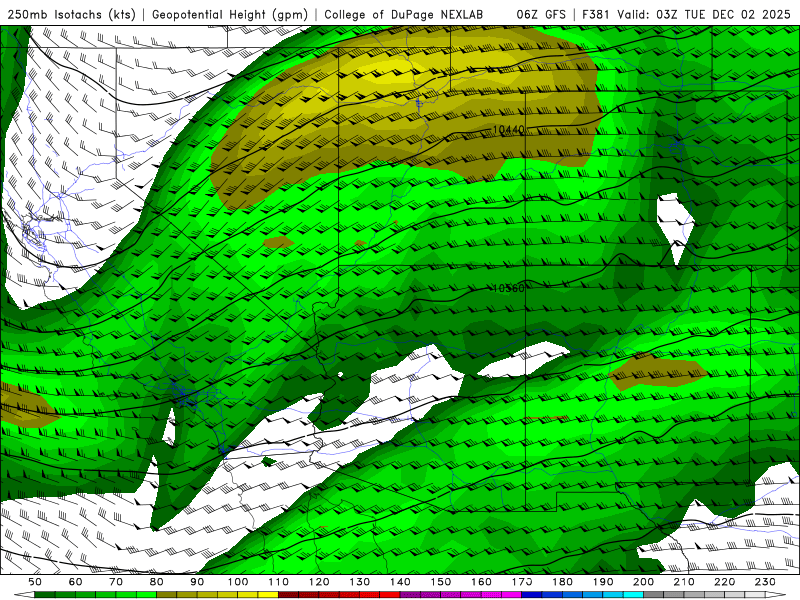800x600 pixels.
Task: Click the 10560 height contour label
Action: (509, 288)
